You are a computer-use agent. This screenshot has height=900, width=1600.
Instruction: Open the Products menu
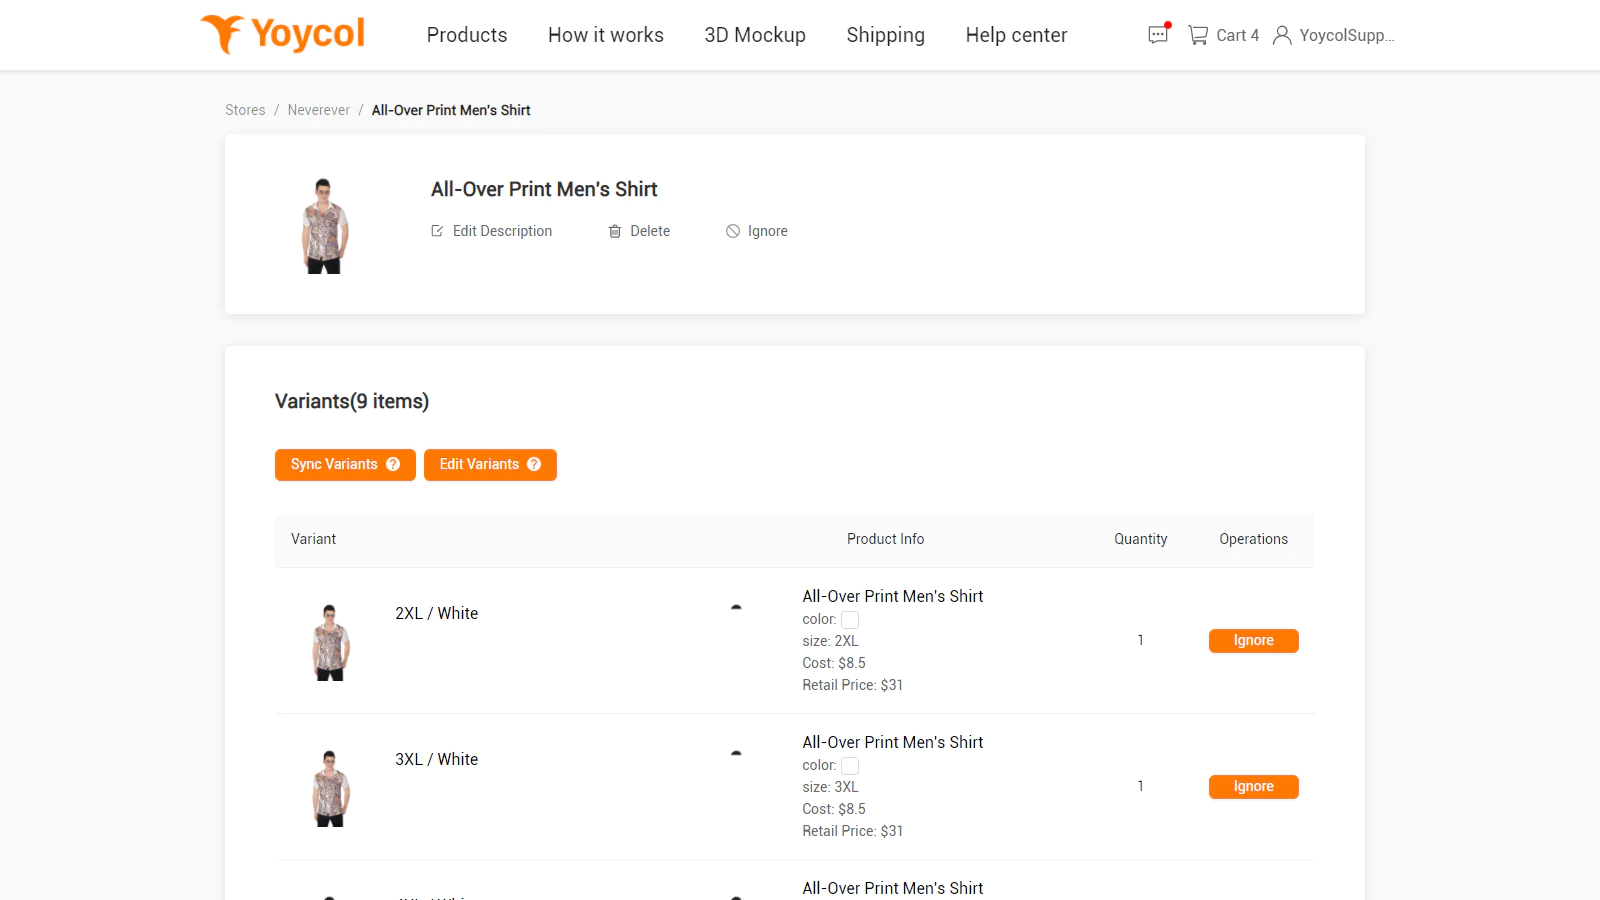(x=467, y=35)
